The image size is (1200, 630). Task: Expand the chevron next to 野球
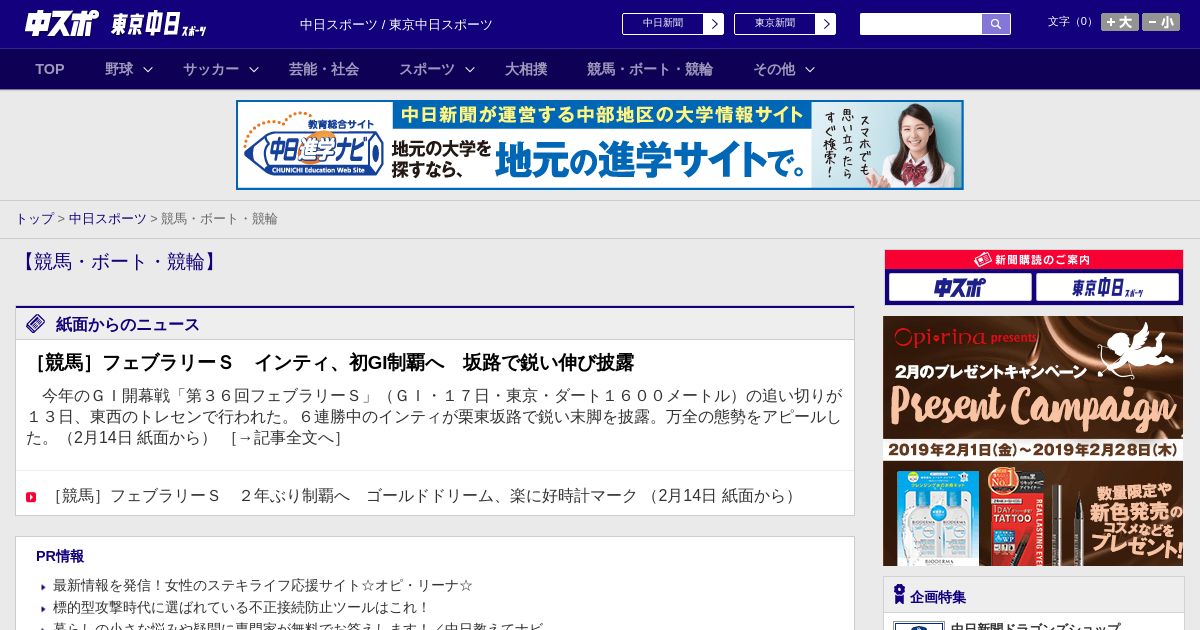pyautogui.click(x=148, y=69)
